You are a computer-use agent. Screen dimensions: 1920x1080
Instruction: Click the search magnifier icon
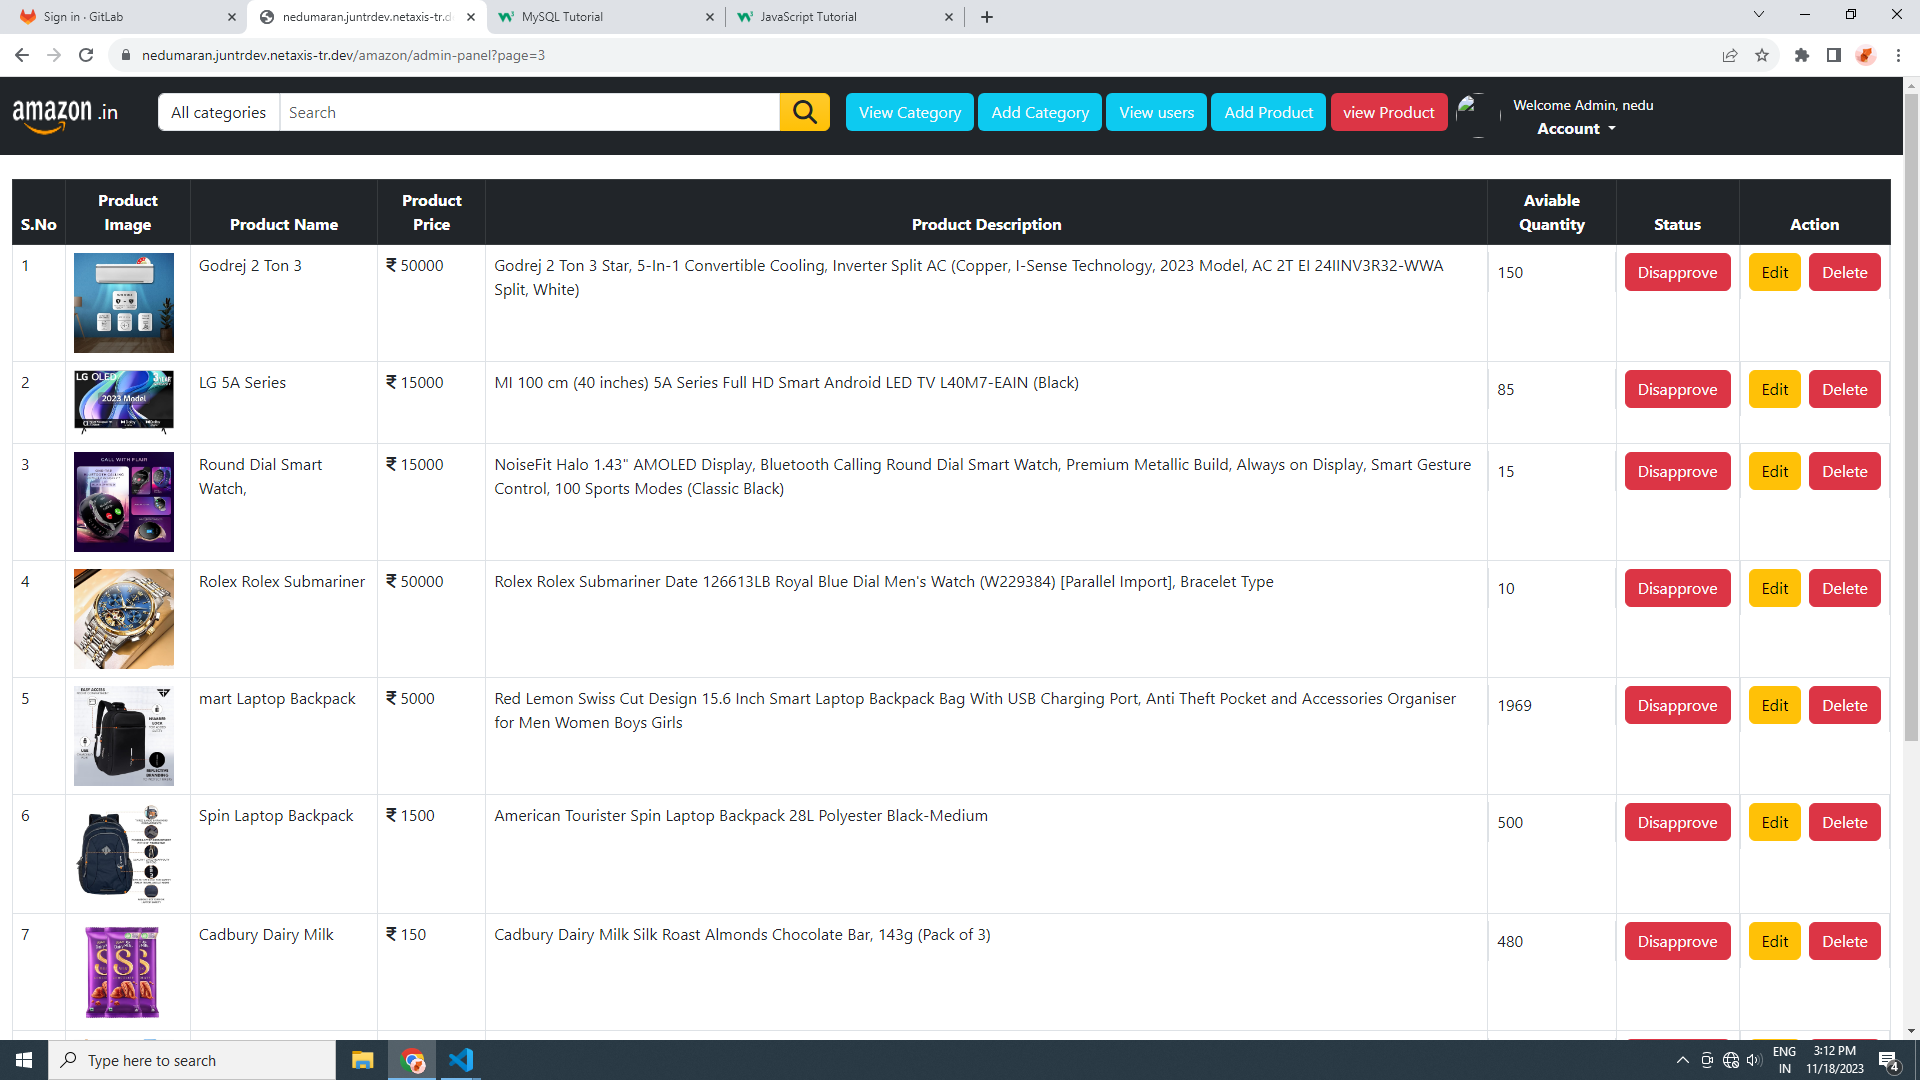pyautogui.click(x=804, y=112)
